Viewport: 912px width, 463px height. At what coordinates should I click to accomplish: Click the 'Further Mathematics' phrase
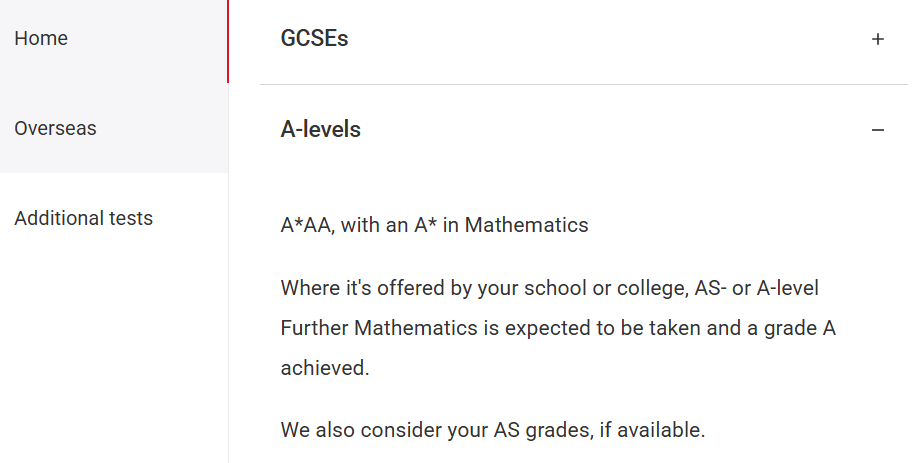coord(379,328)
